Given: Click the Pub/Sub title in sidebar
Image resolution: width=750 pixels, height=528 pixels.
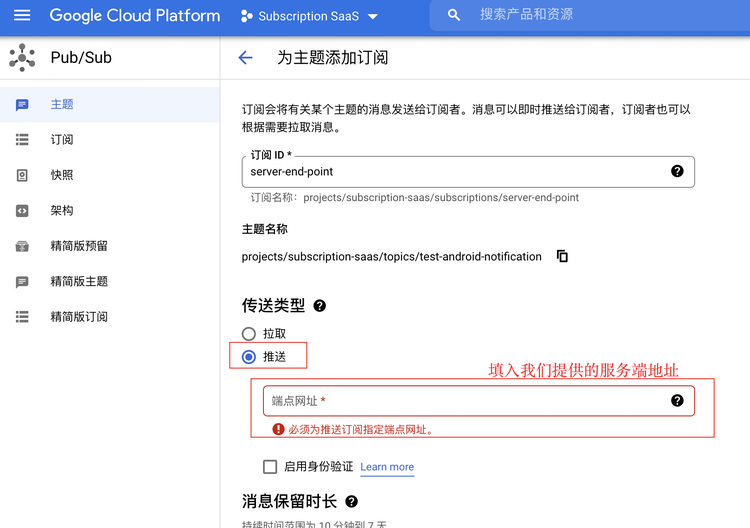Looking at the screenshot, I should [x=81, y=57].
